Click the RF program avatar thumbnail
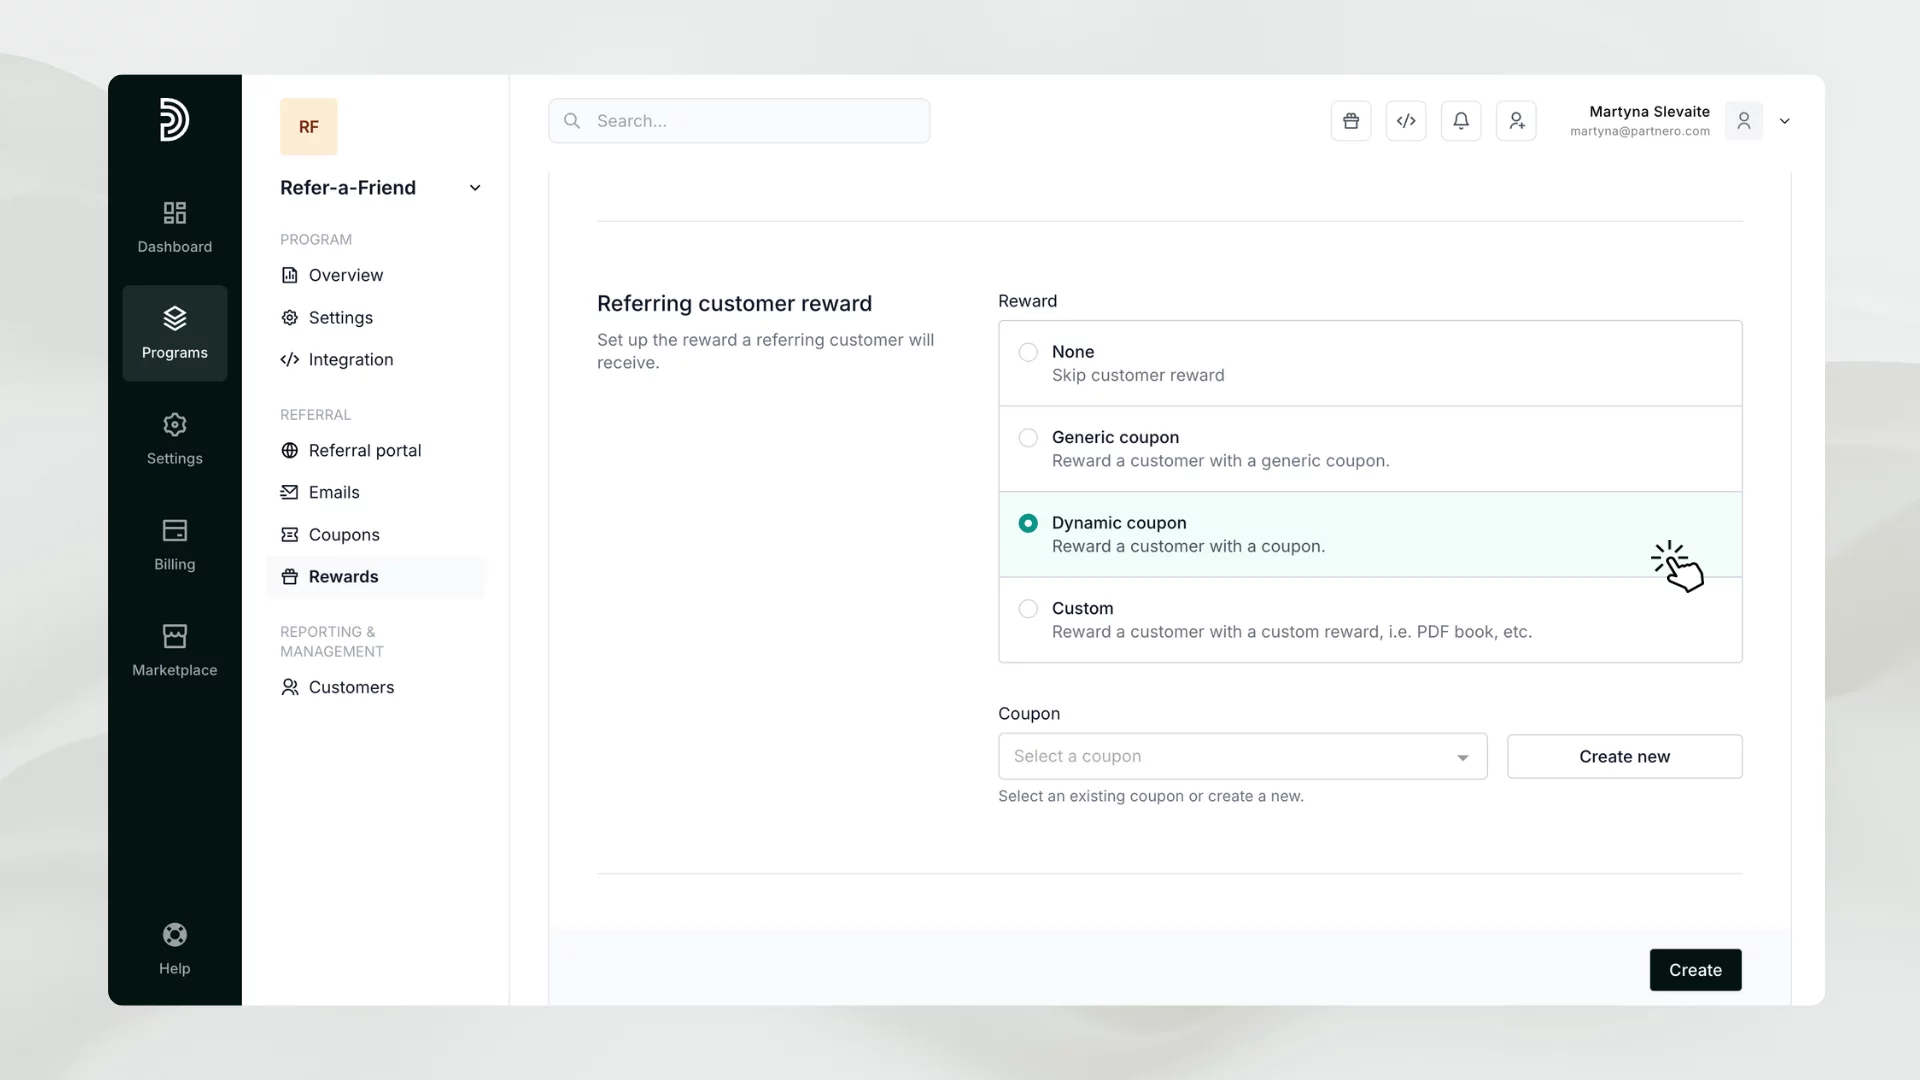 308,127
